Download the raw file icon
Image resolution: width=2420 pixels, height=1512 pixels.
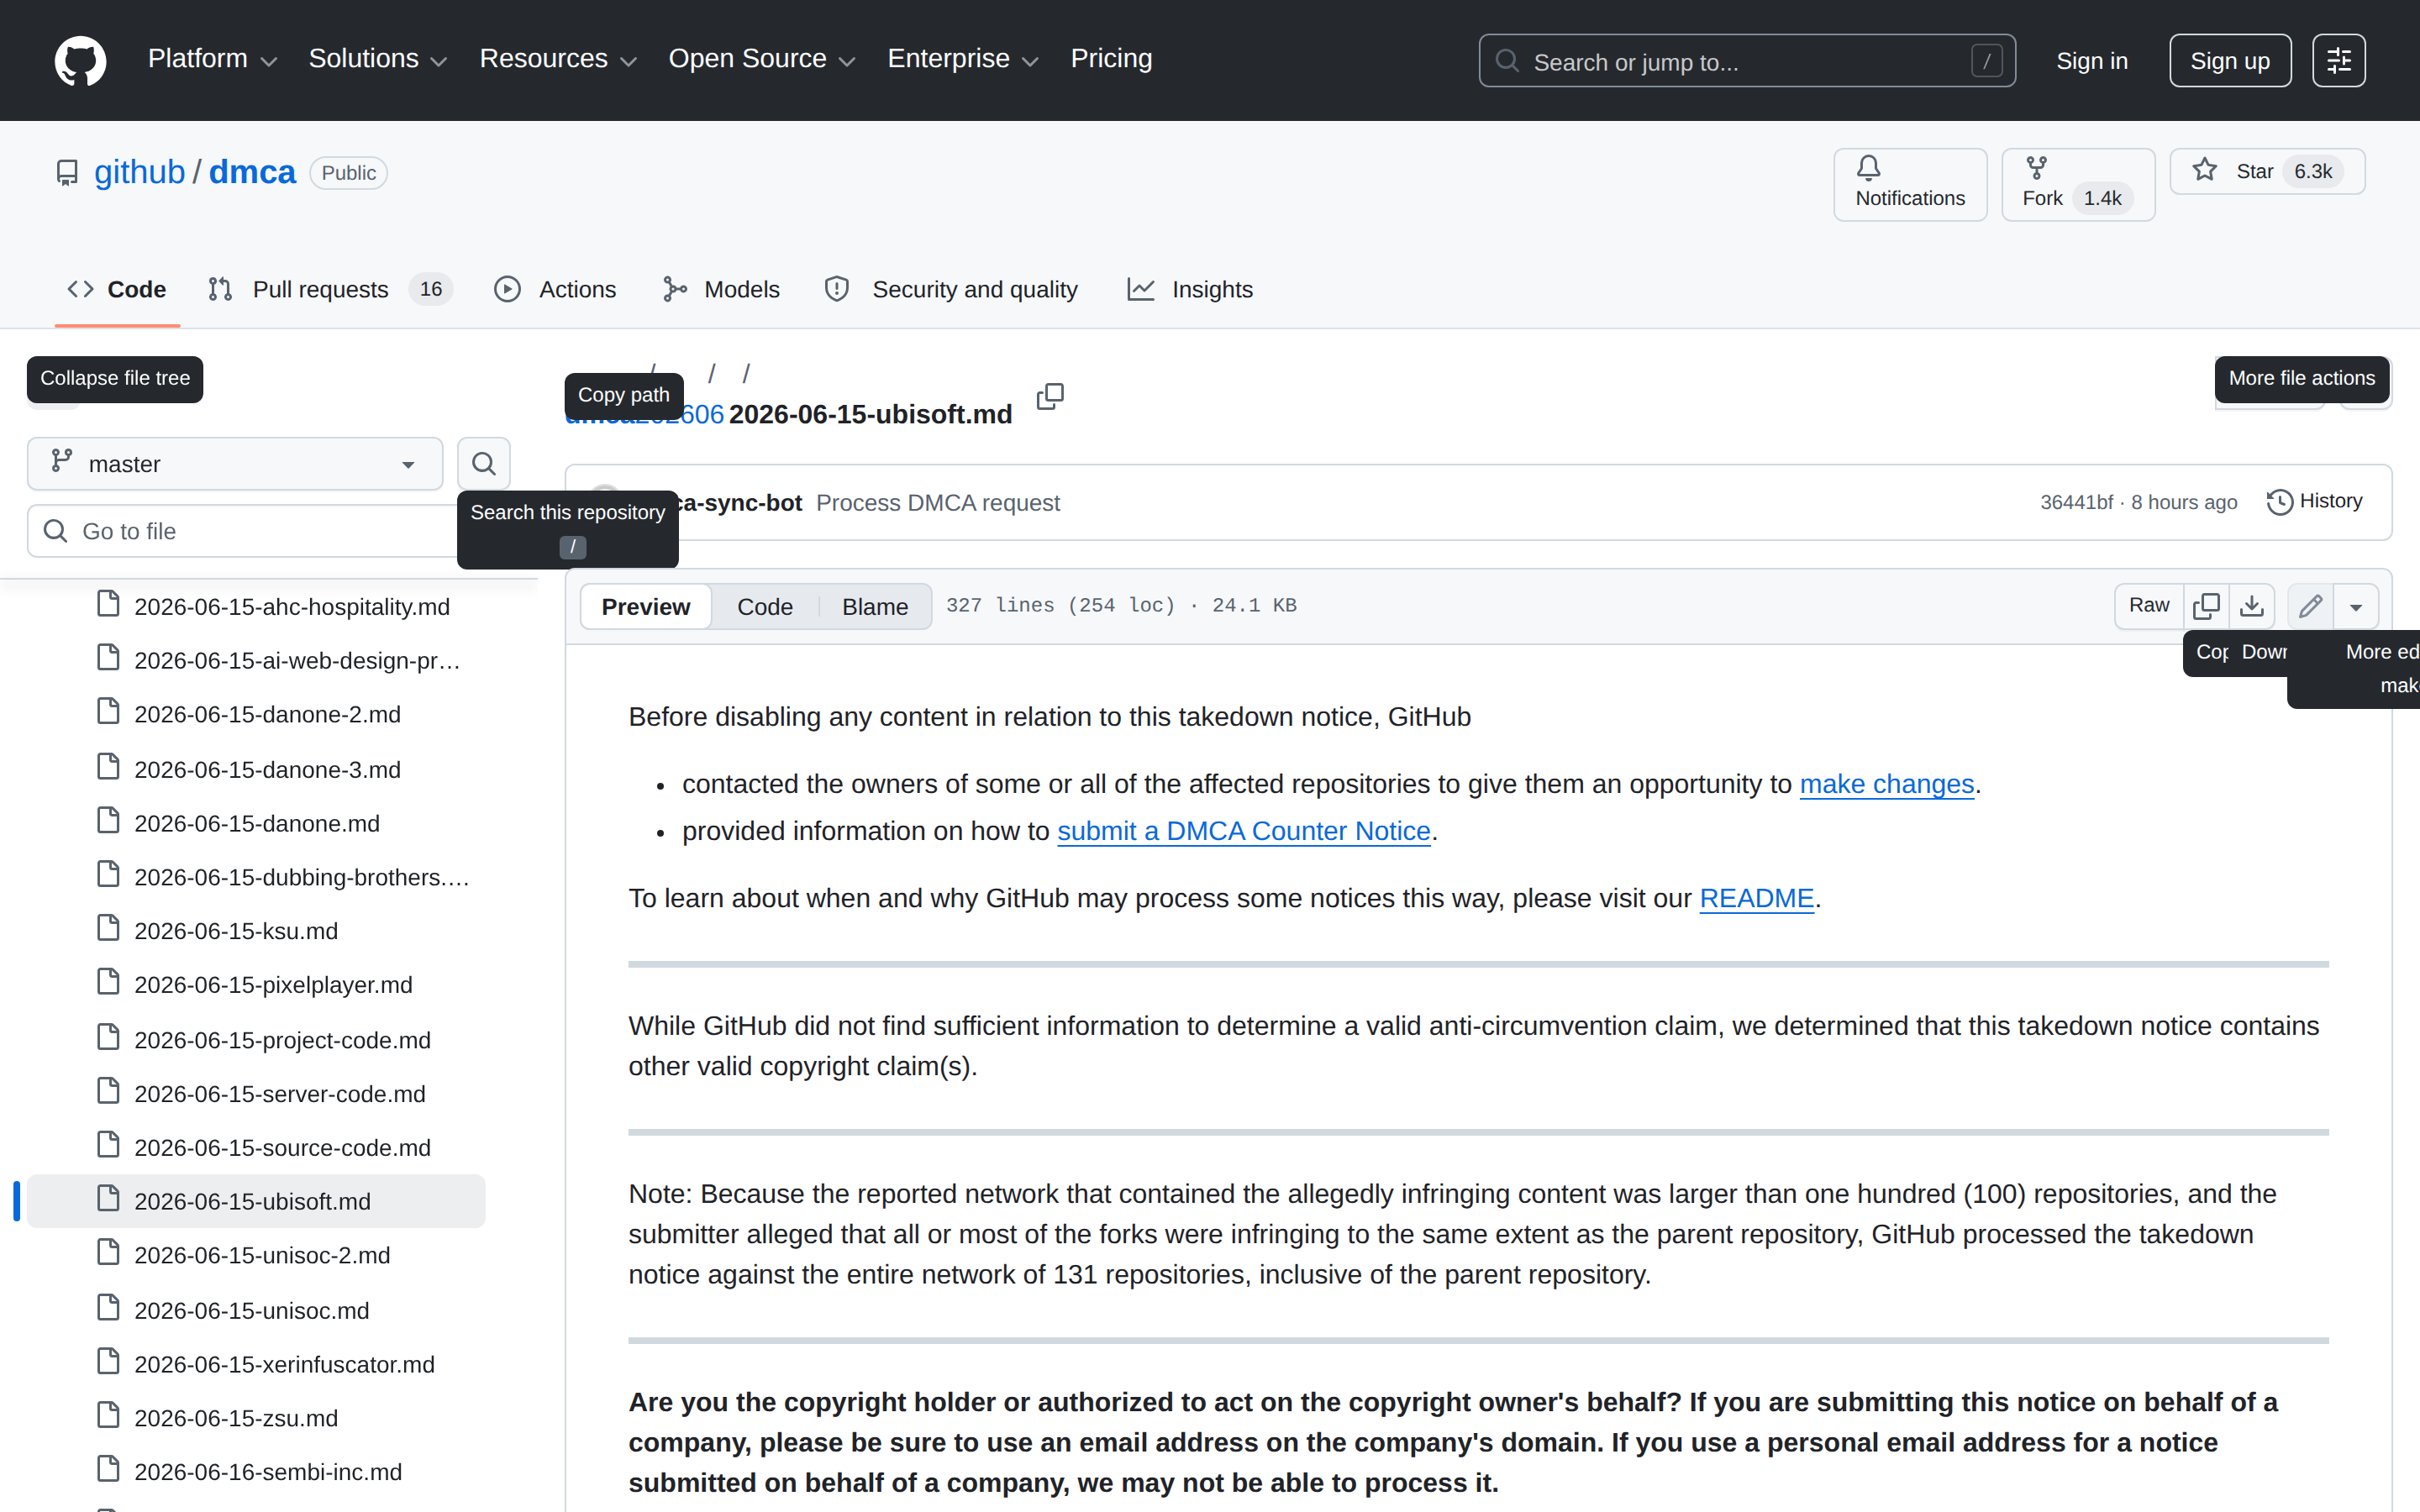click(x=2252, y=606)
